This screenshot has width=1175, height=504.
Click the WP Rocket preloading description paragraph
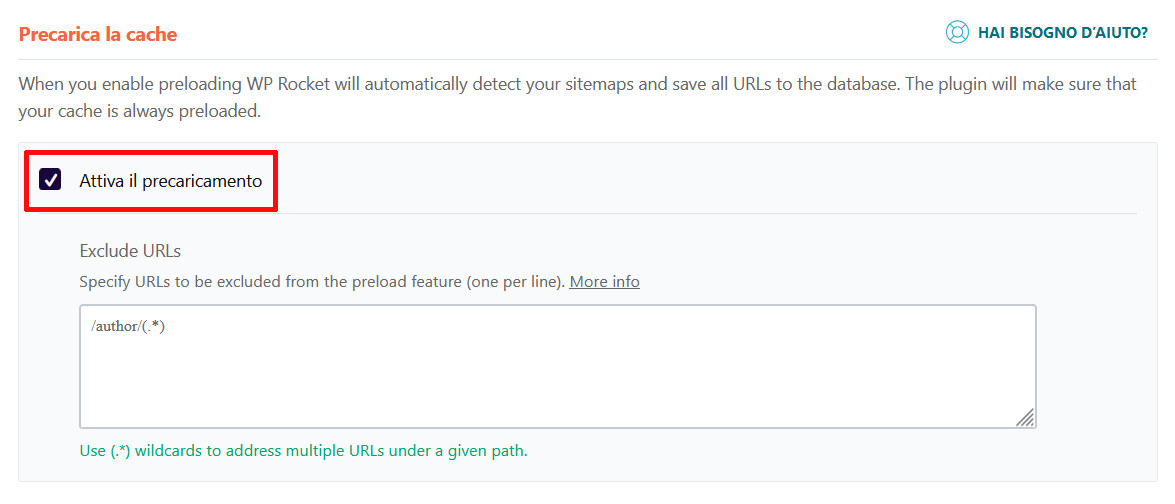(x=577, y=97)
